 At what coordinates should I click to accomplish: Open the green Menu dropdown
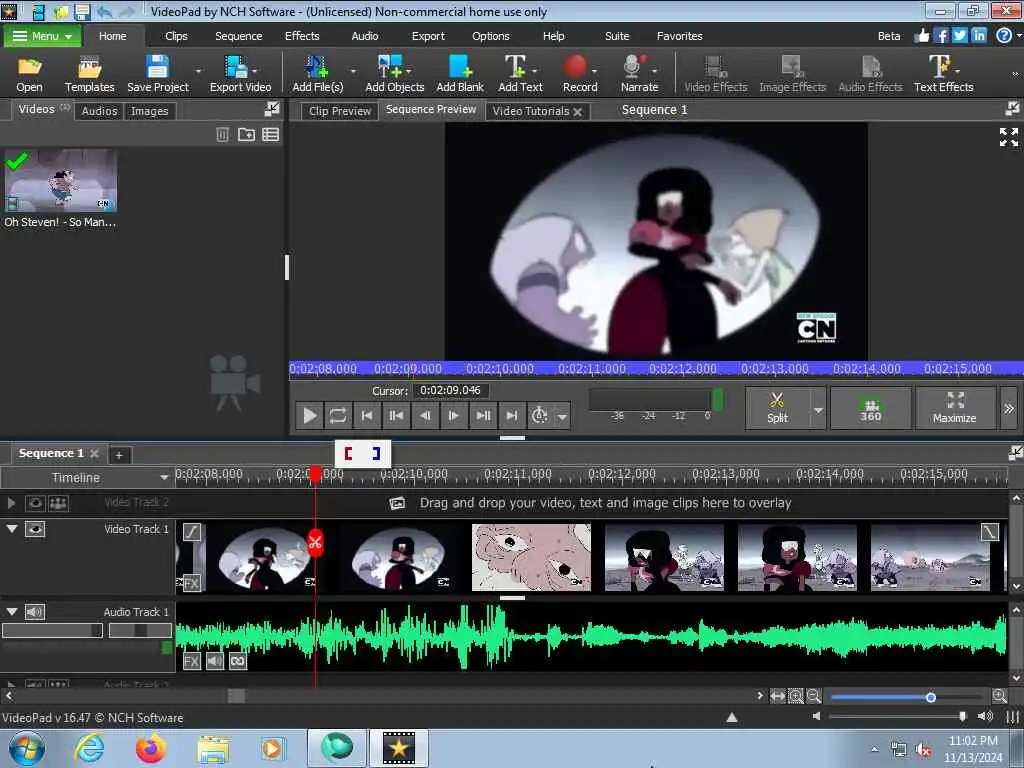42,36
